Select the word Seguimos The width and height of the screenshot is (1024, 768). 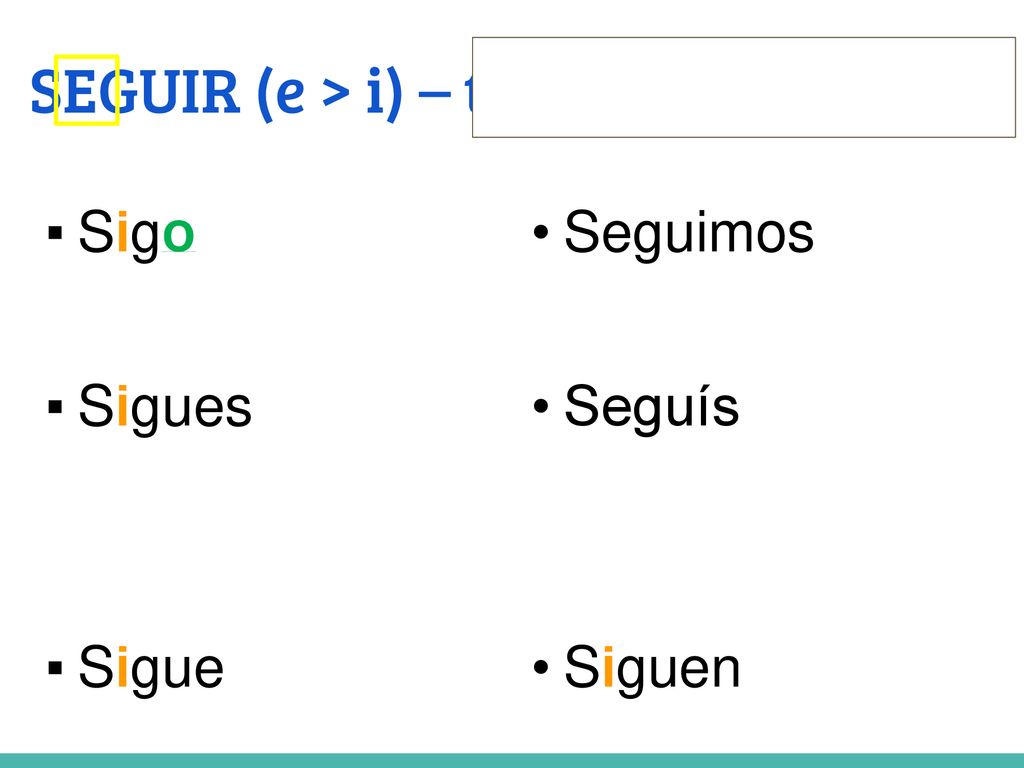[689, 233]
